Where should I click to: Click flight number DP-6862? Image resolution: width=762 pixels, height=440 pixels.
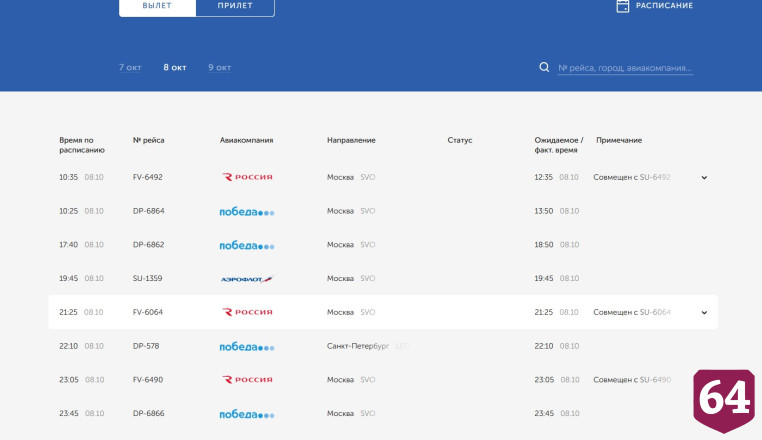coord(149,245)
